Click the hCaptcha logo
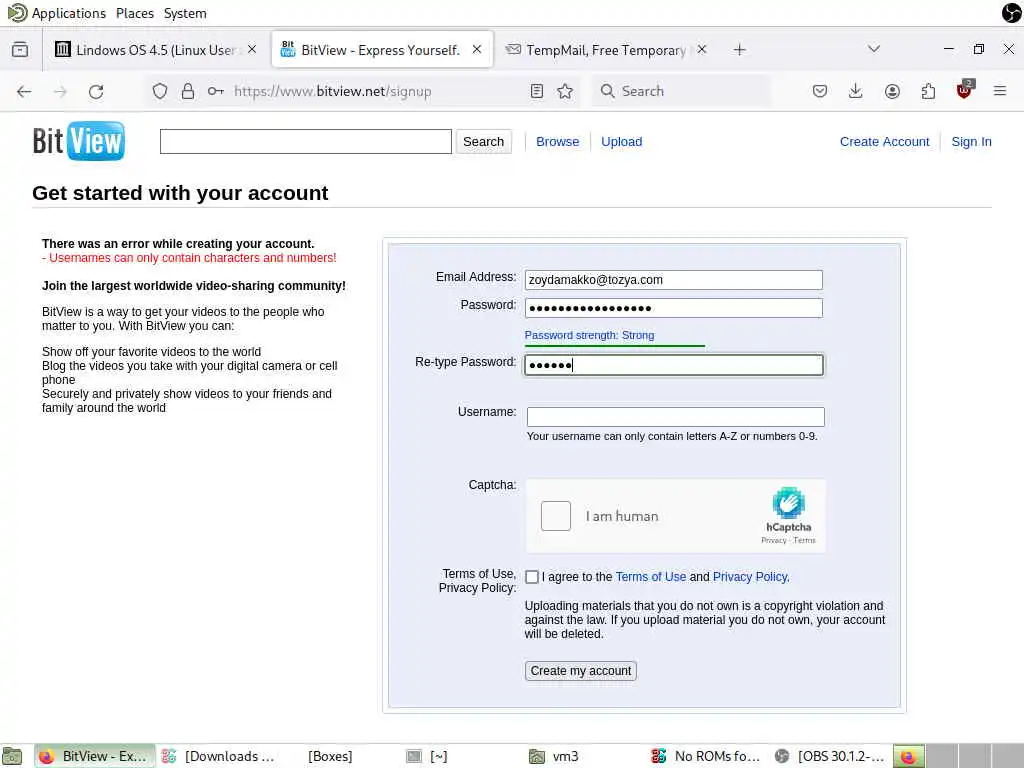 tap(788, 502)
